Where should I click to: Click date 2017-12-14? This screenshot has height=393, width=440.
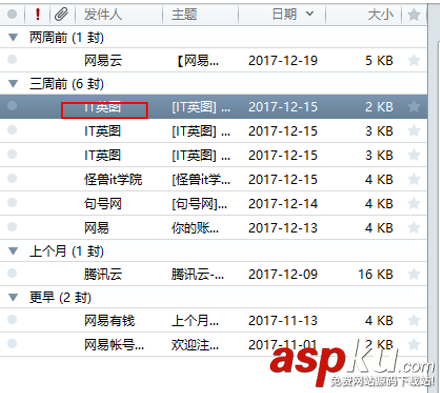pos(283,204)
